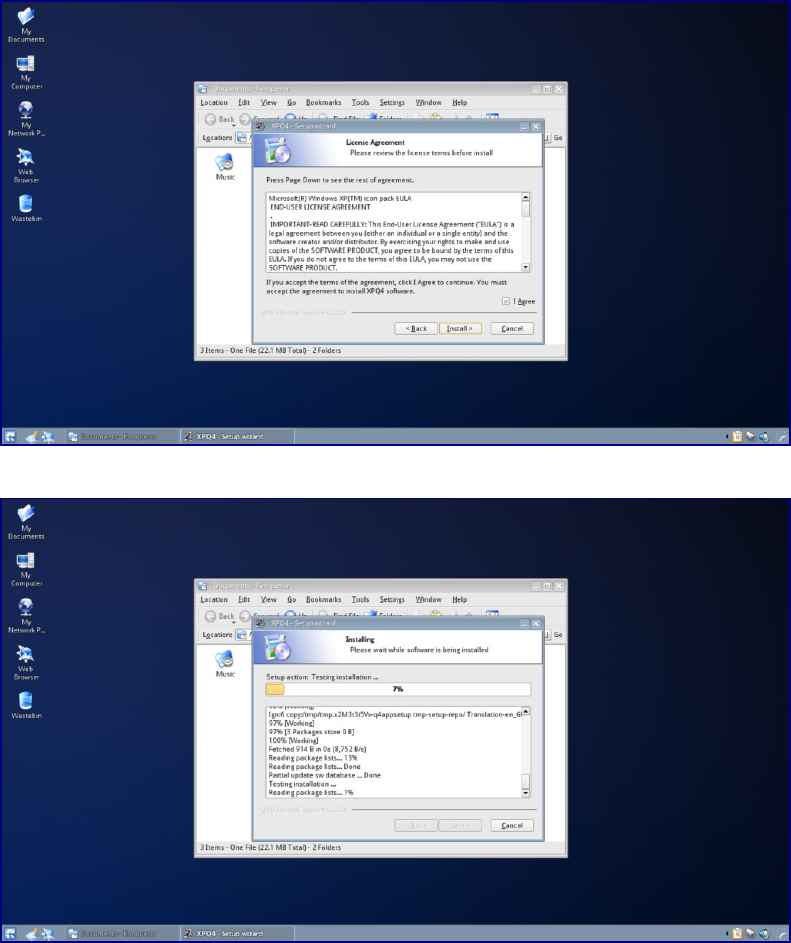Open Tools menu in Konqueror behind Installing dialog
791x943 pixels.
(x=360, y=600)
